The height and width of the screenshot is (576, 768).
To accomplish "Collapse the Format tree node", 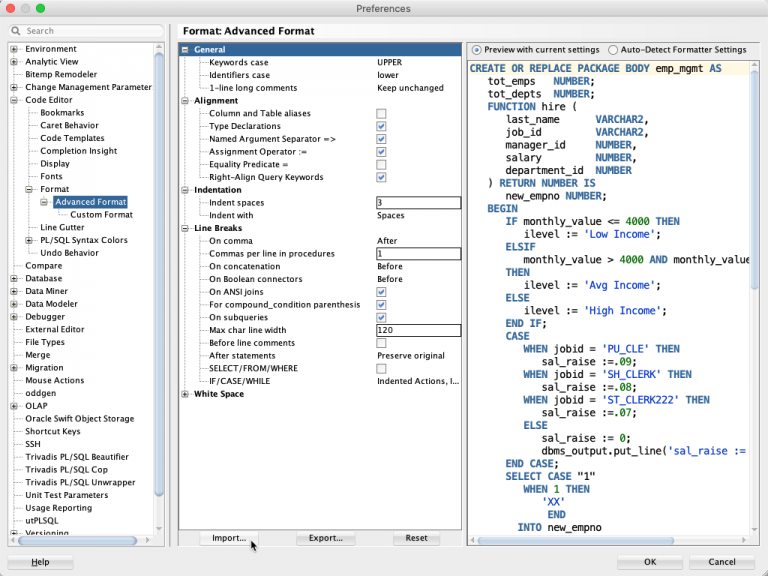I will click(29, 189).
